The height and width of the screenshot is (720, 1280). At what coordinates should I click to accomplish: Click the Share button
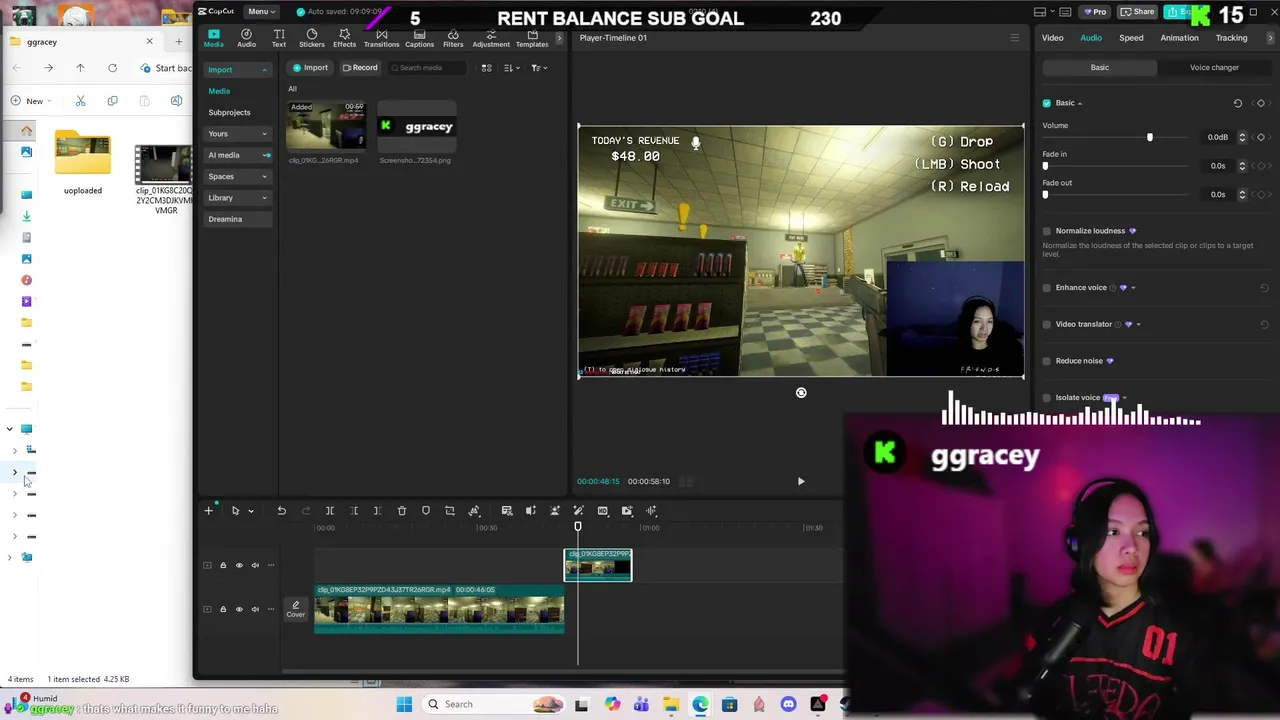pyautogui.click(x=1137, y=12)
